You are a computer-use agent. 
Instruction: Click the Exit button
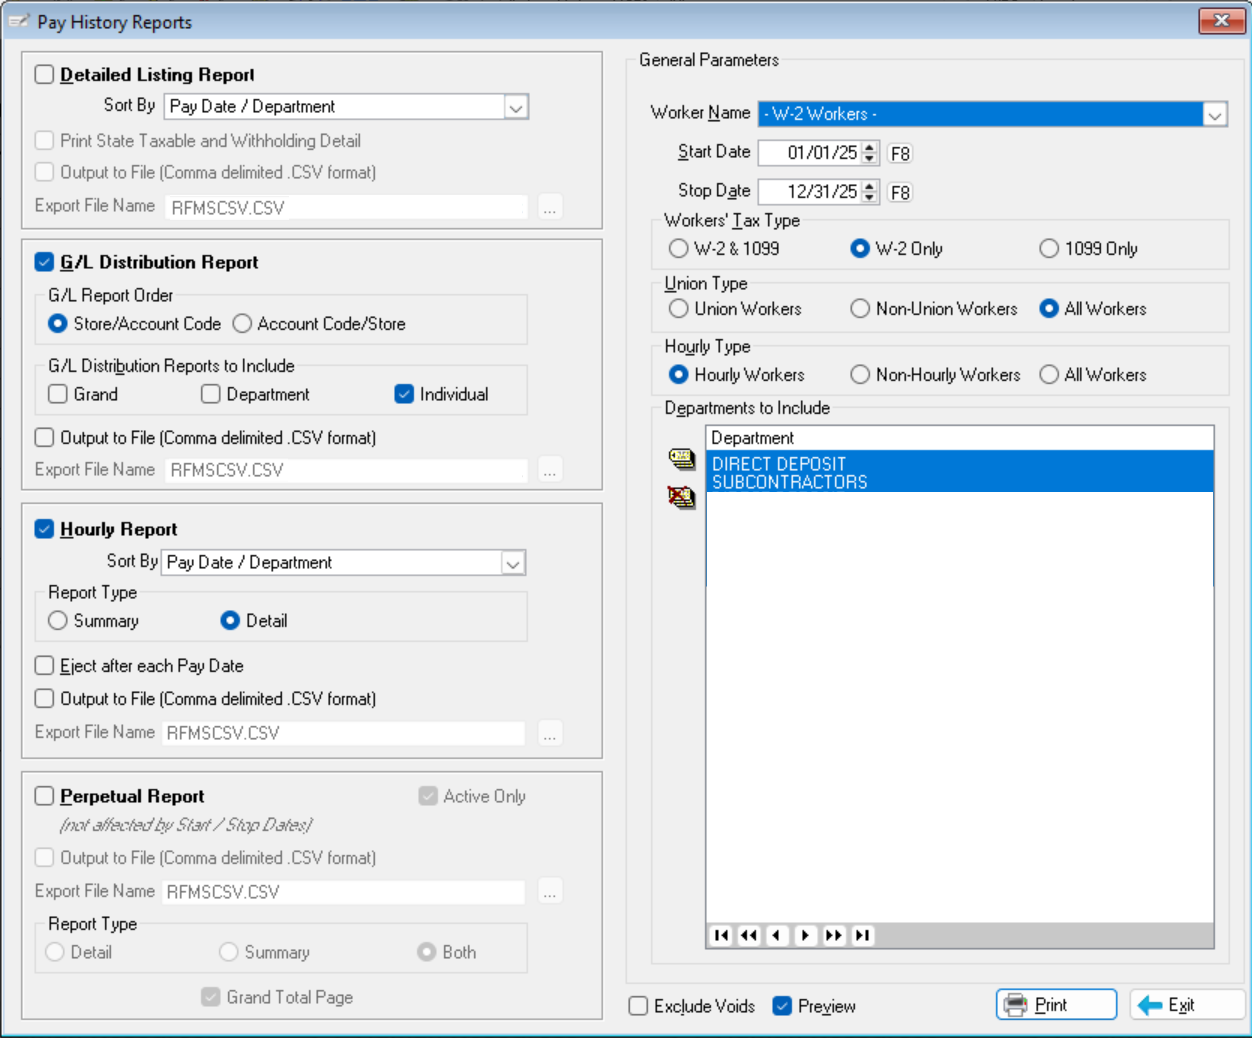click(x=1187, y=1005)
